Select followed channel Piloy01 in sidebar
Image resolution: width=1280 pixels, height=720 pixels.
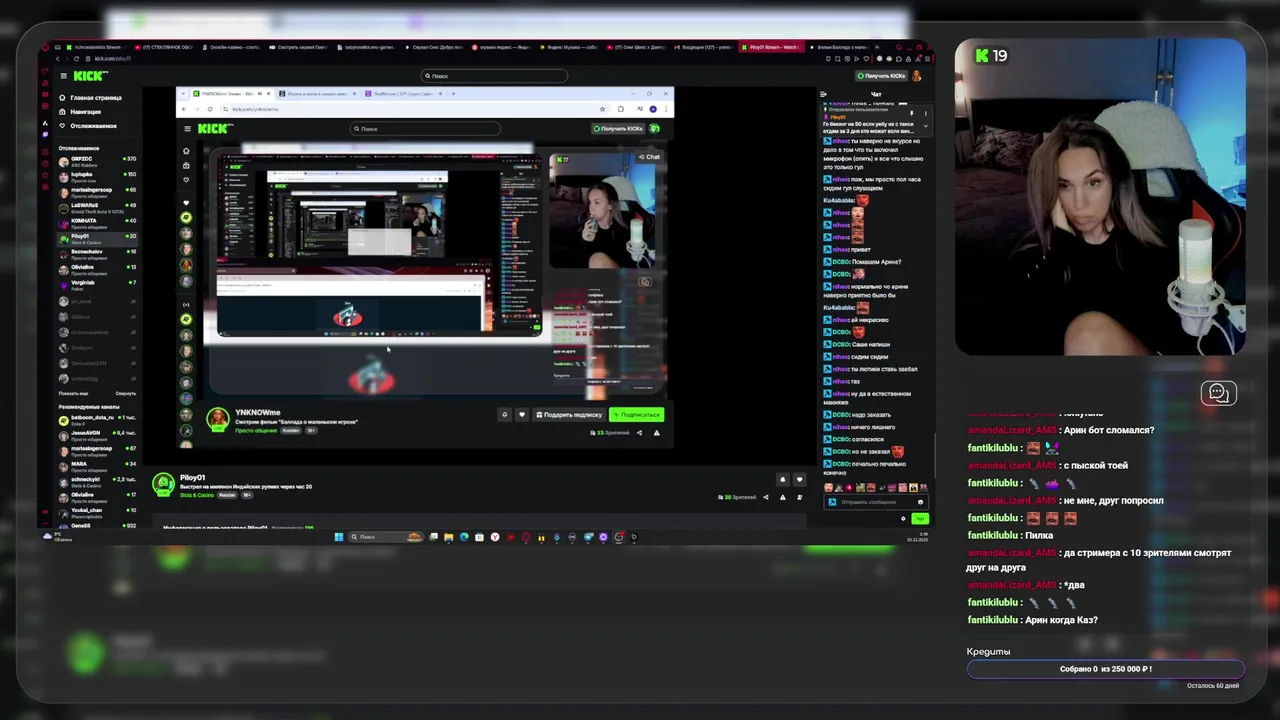(x=97, y=237)
